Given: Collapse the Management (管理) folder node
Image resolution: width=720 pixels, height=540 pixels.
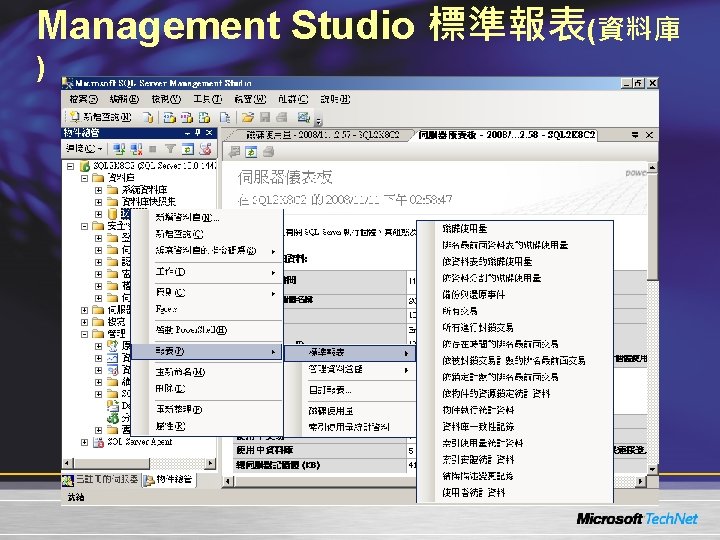Looking at the screenshot, I should point(84,334).
